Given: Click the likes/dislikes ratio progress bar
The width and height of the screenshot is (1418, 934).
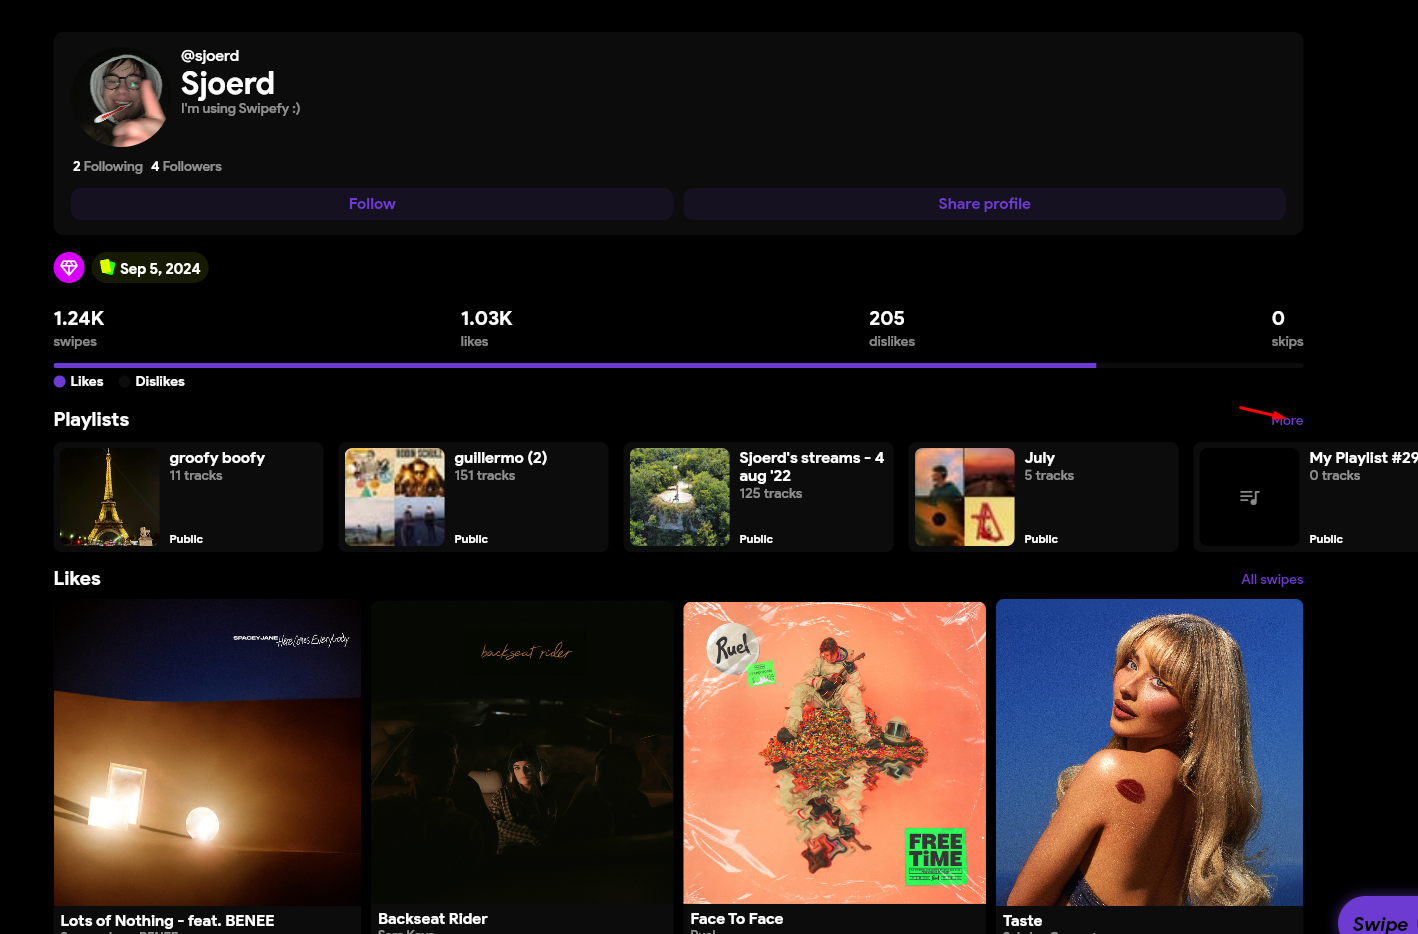Looking at the screenshot, I should [677, 365].
